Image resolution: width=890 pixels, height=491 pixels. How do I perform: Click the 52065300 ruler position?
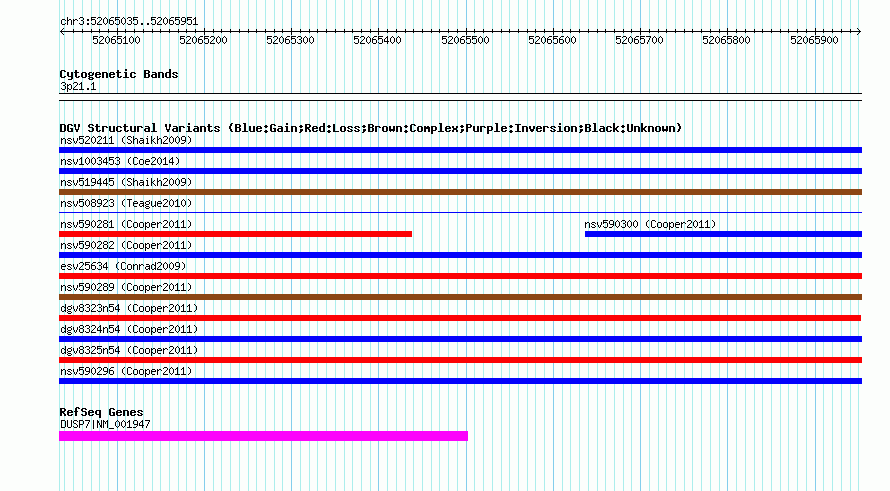tap(290, 40)
